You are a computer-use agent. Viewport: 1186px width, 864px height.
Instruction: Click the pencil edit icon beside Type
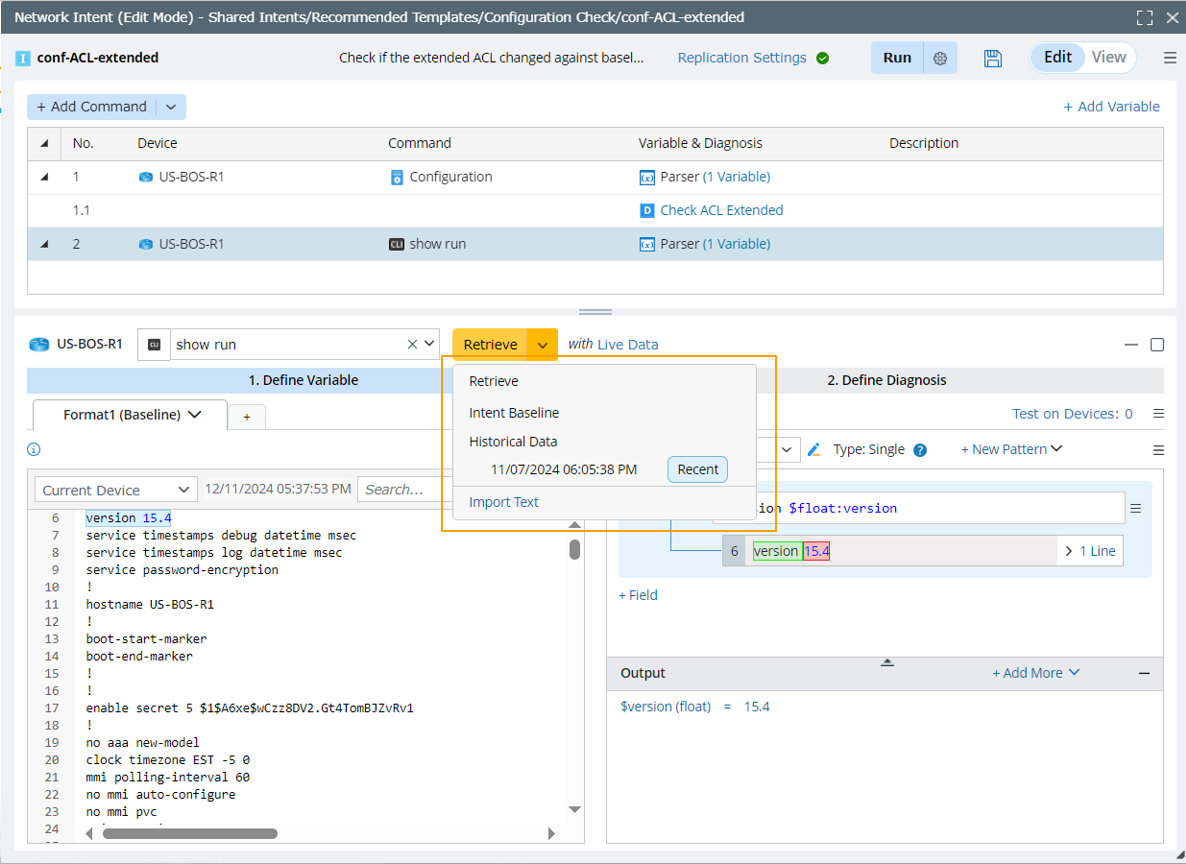tap(814, 450)
